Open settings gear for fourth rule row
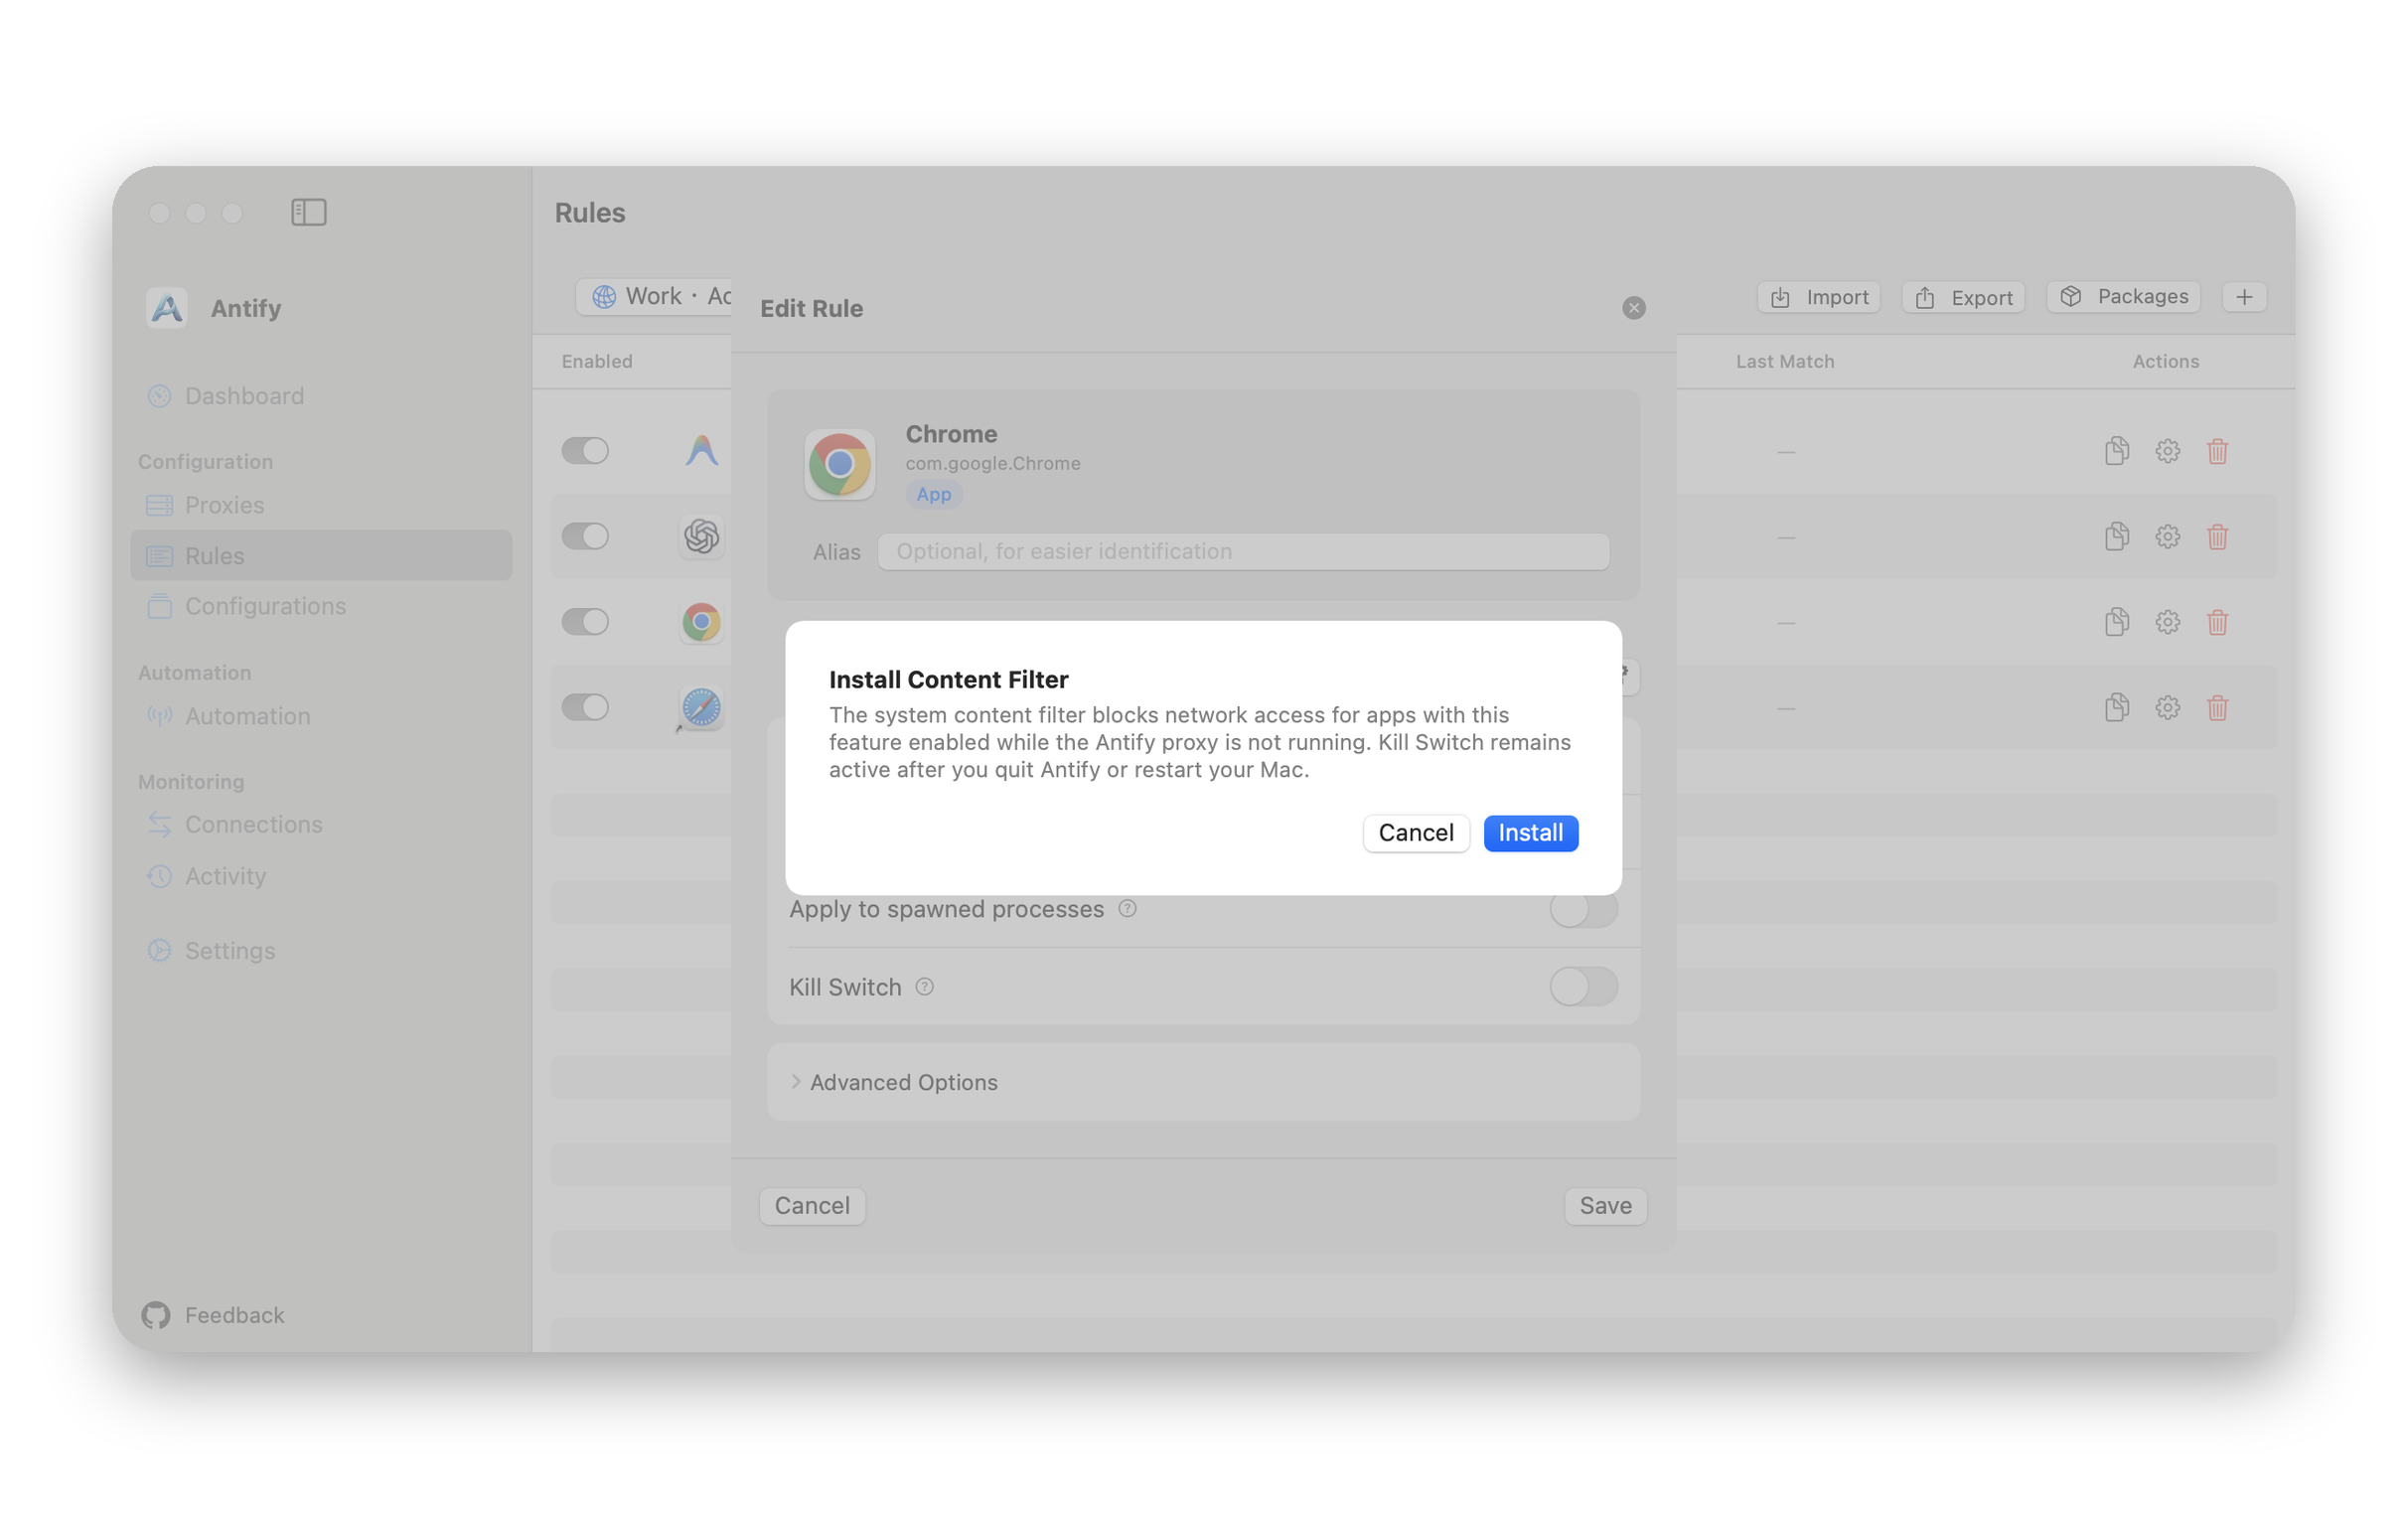 (2167, 708)
